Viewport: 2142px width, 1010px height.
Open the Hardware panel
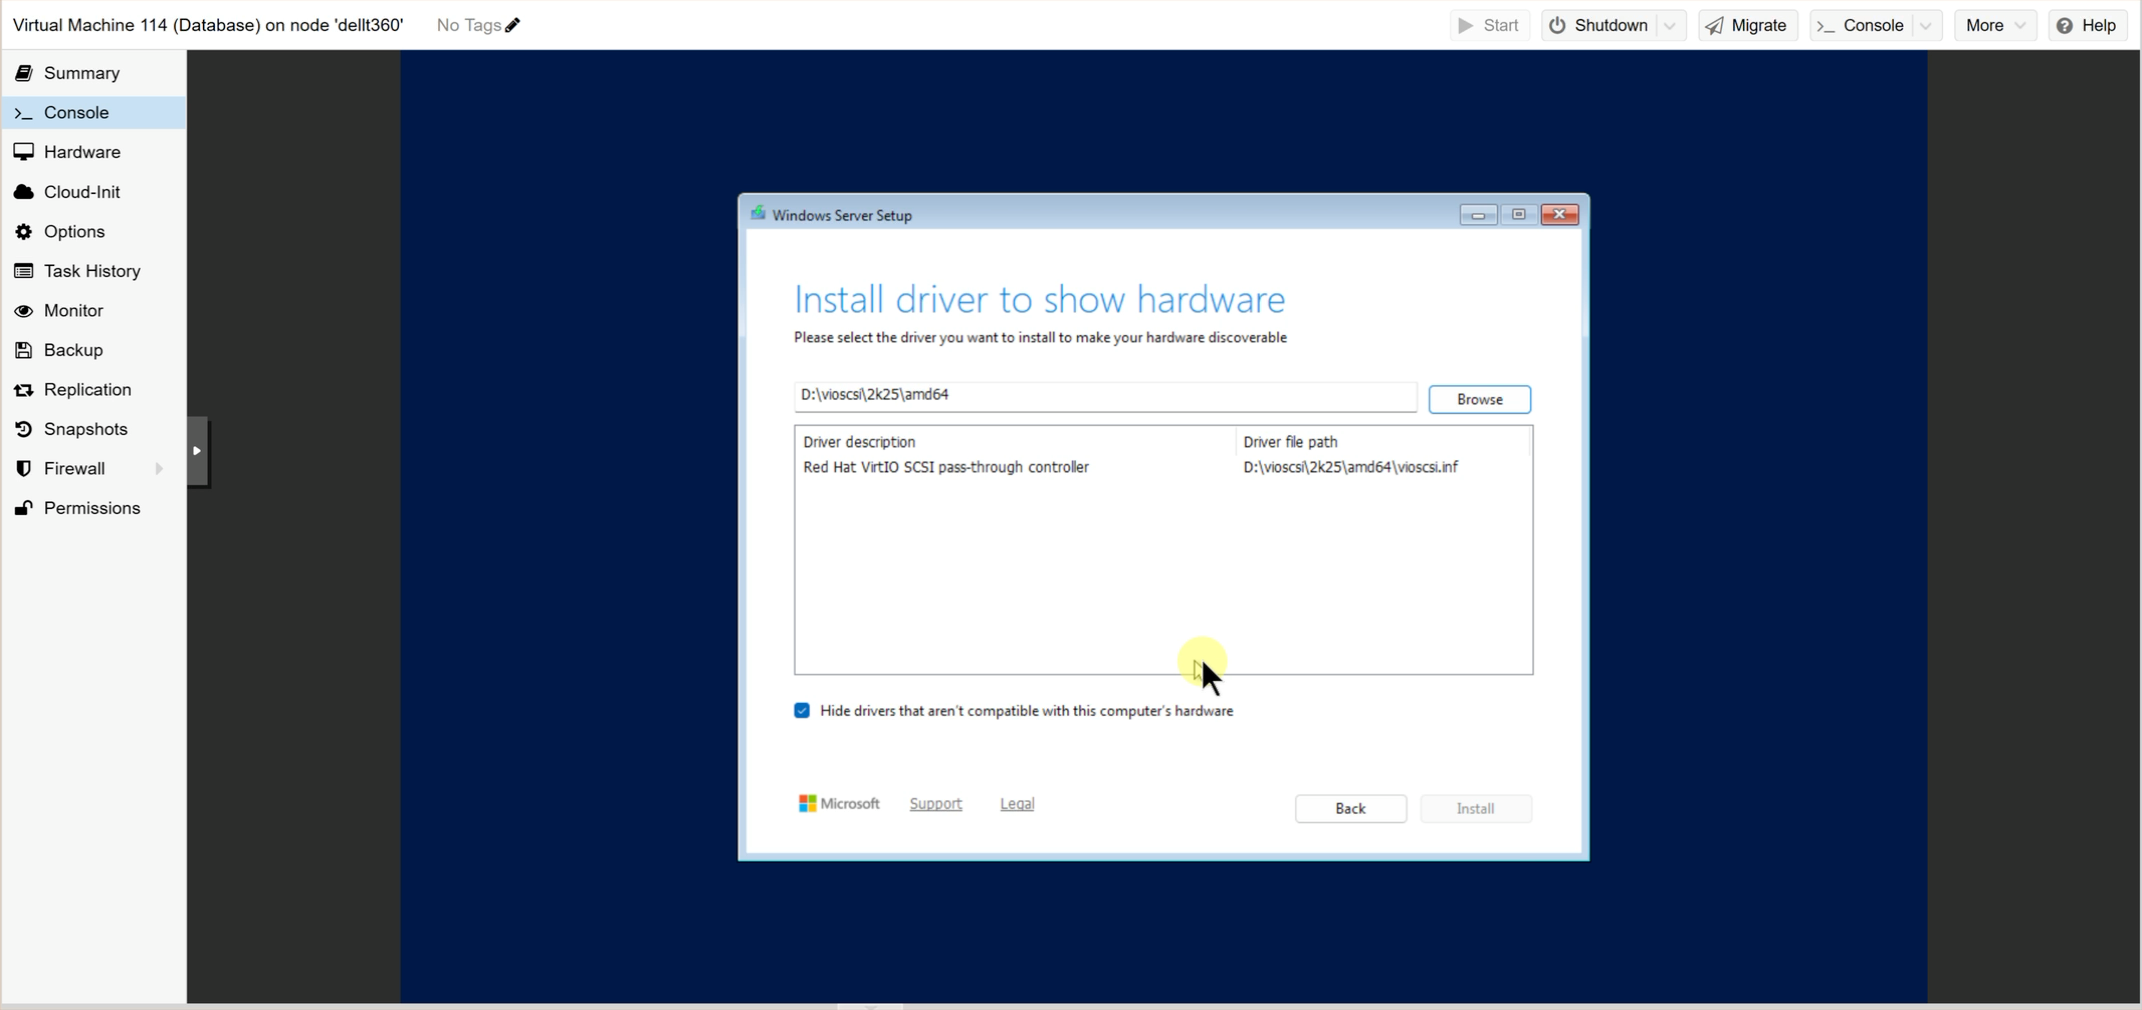[x=82, y=151]
